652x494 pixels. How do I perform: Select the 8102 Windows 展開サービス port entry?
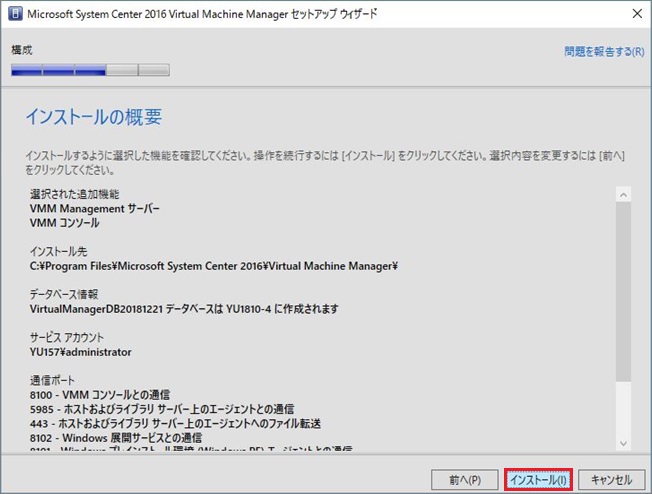point(116,437)
